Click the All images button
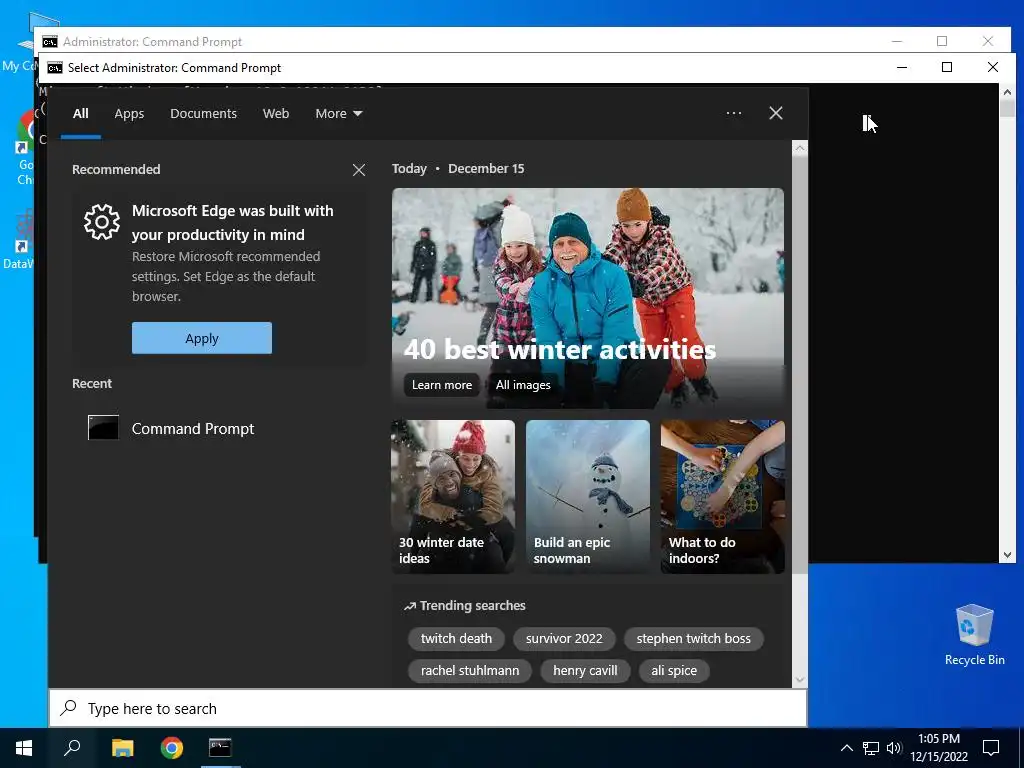Image resolution: width=1024 pixels, height=768 pixels. click(x=523, y=385)
